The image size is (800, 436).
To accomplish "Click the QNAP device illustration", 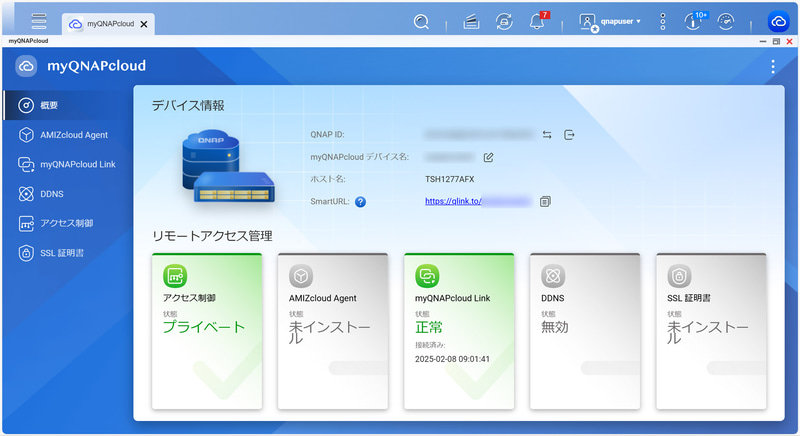I will click(x=229, y=166).
